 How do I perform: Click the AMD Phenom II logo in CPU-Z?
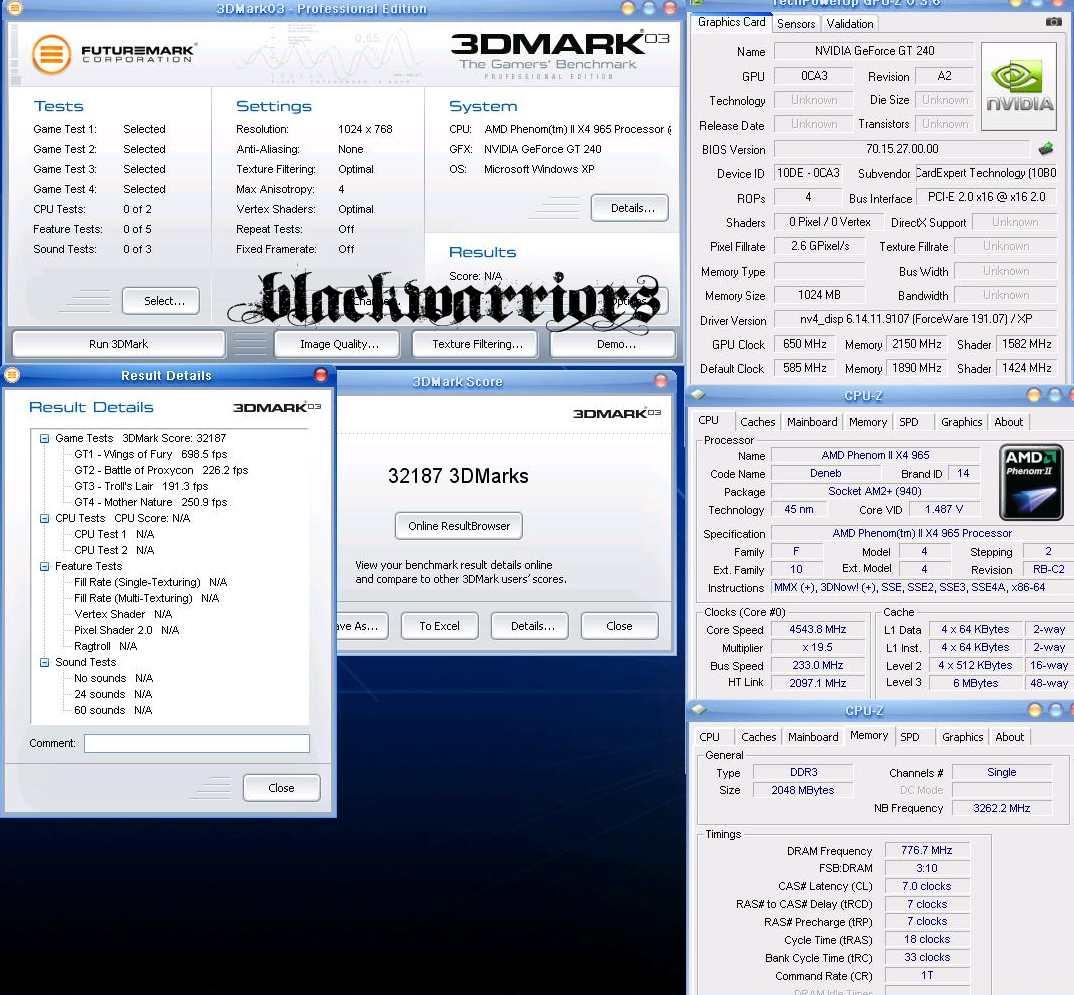pos(1032,482)
